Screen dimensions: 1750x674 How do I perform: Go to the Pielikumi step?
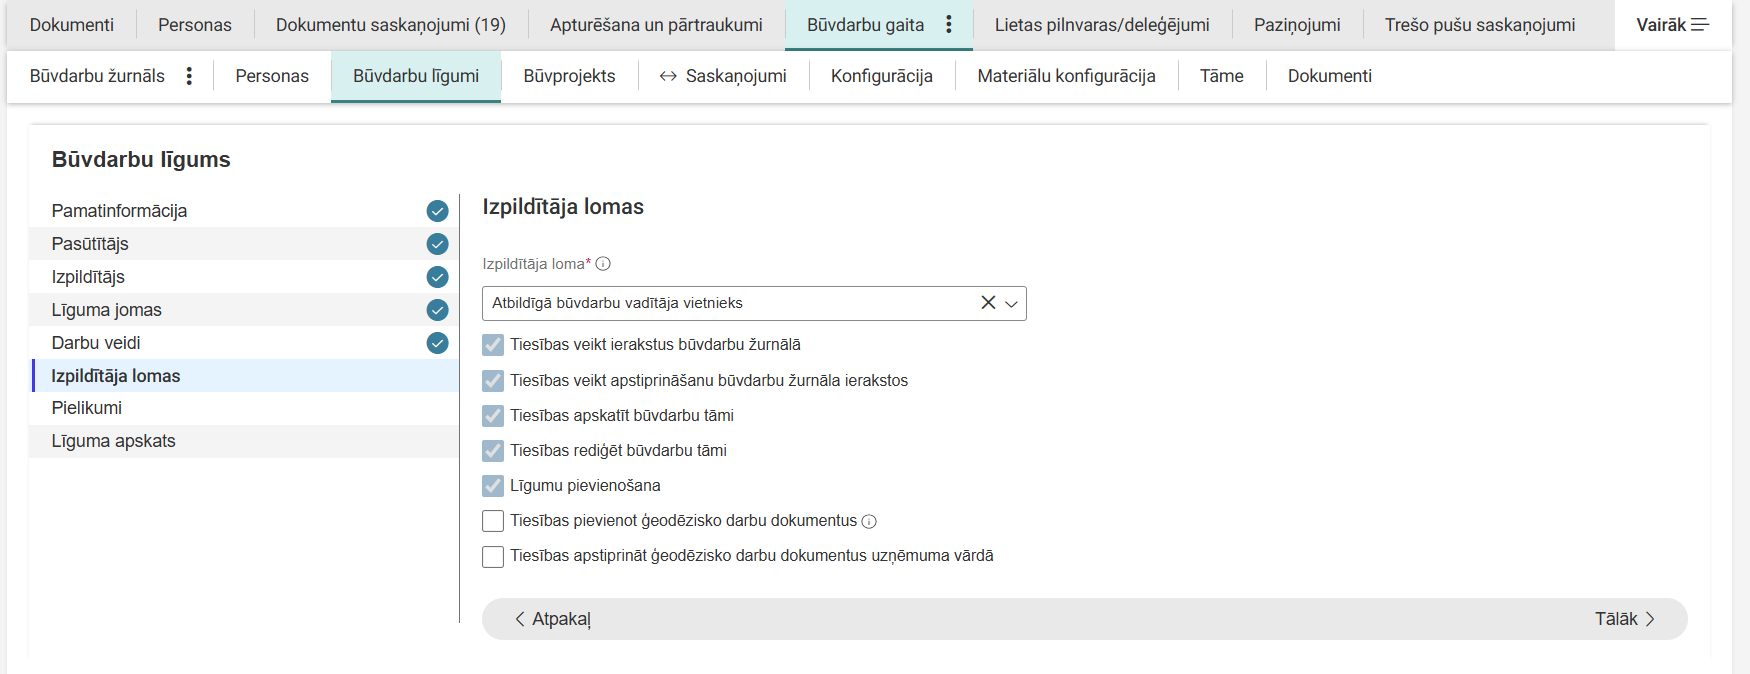tap(245, 408)
